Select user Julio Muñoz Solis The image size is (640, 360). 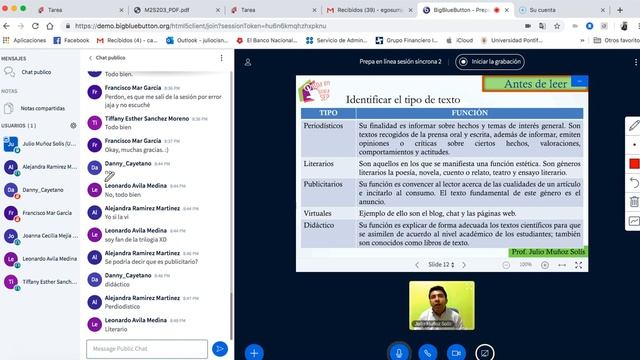[x=40, y=144]
